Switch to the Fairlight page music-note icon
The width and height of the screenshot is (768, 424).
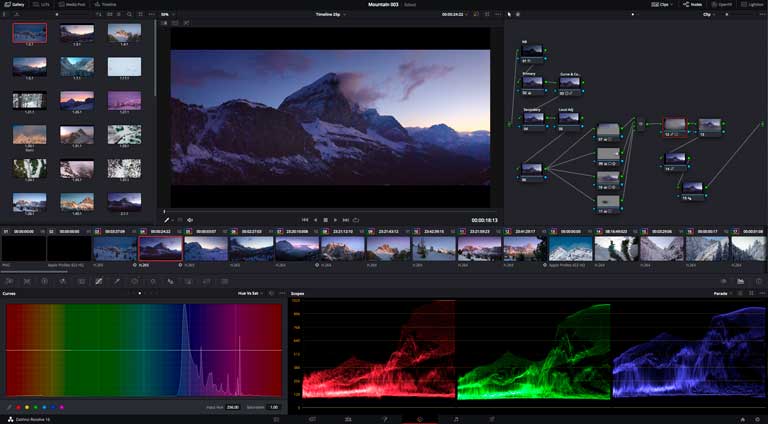(x=456, y=419)
